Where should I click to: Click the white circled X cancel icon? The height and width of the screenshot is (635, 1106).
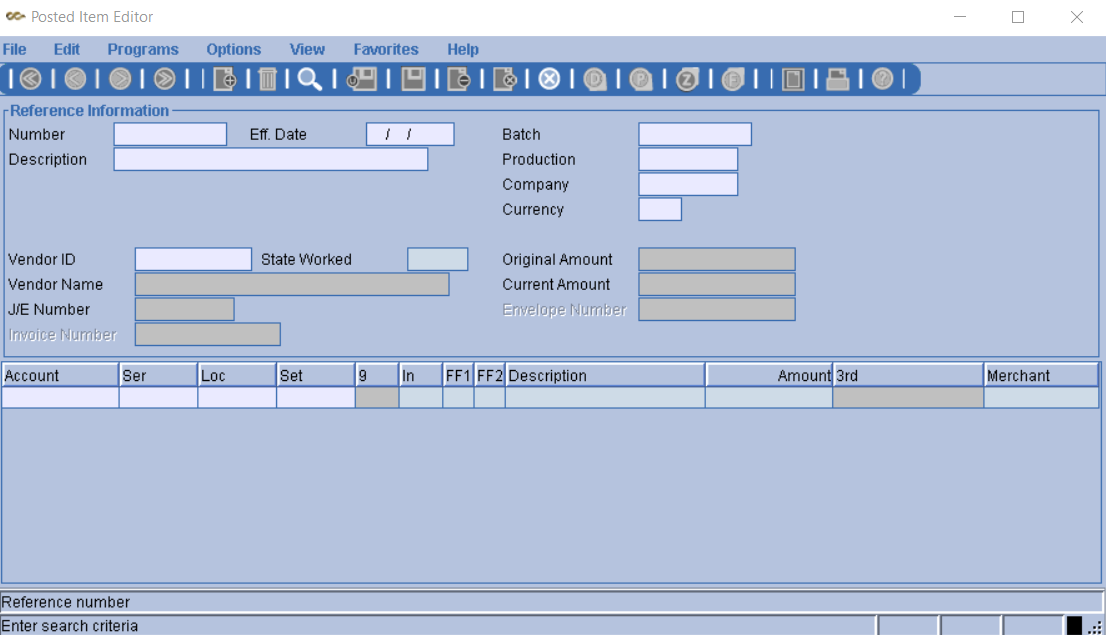(549, 79)
